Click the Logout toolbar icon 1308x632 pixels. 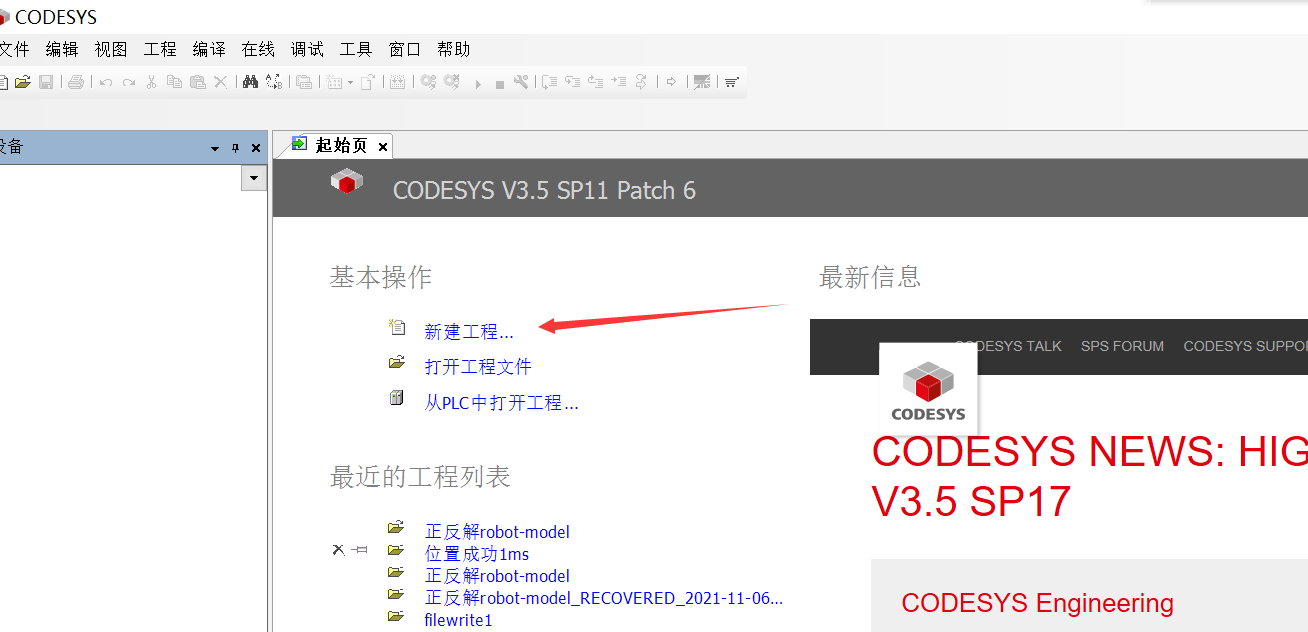point(452,82)
